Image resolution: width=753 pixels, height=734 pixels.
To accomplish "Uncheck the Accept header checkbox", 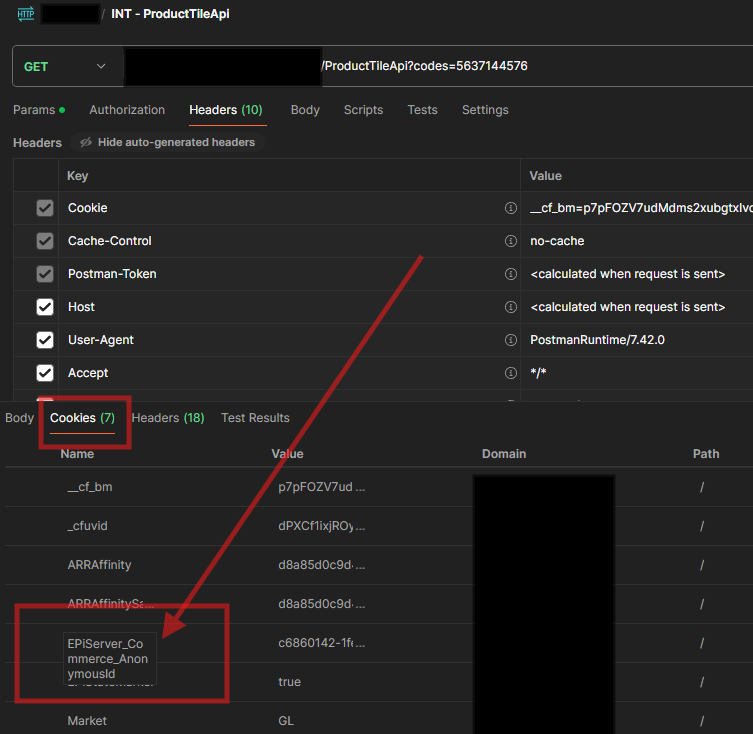I will (45, 373).
